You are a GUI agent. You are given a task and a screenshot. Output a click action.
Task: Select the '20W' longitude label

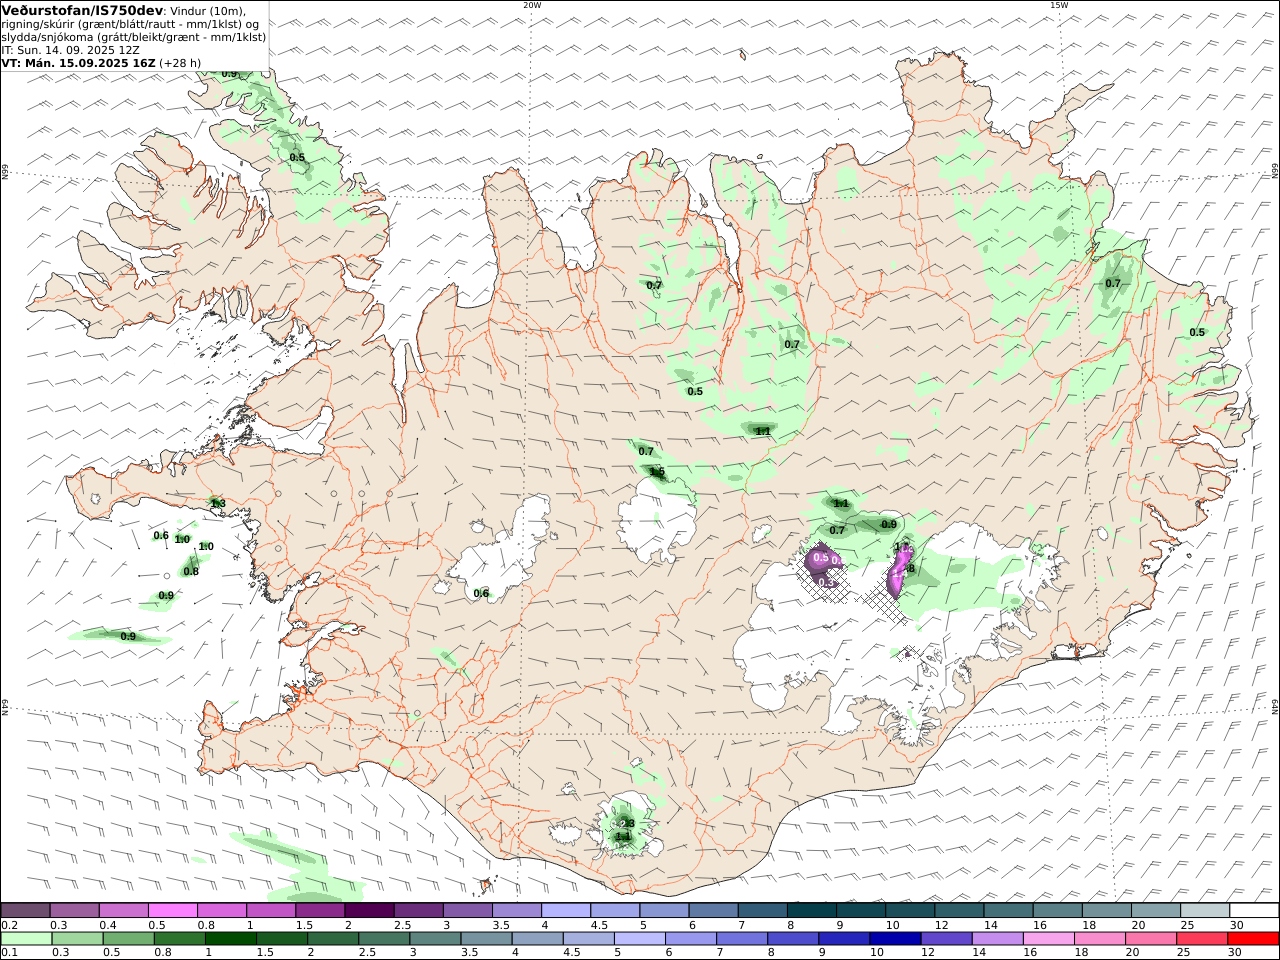click(x=532, y=5)
